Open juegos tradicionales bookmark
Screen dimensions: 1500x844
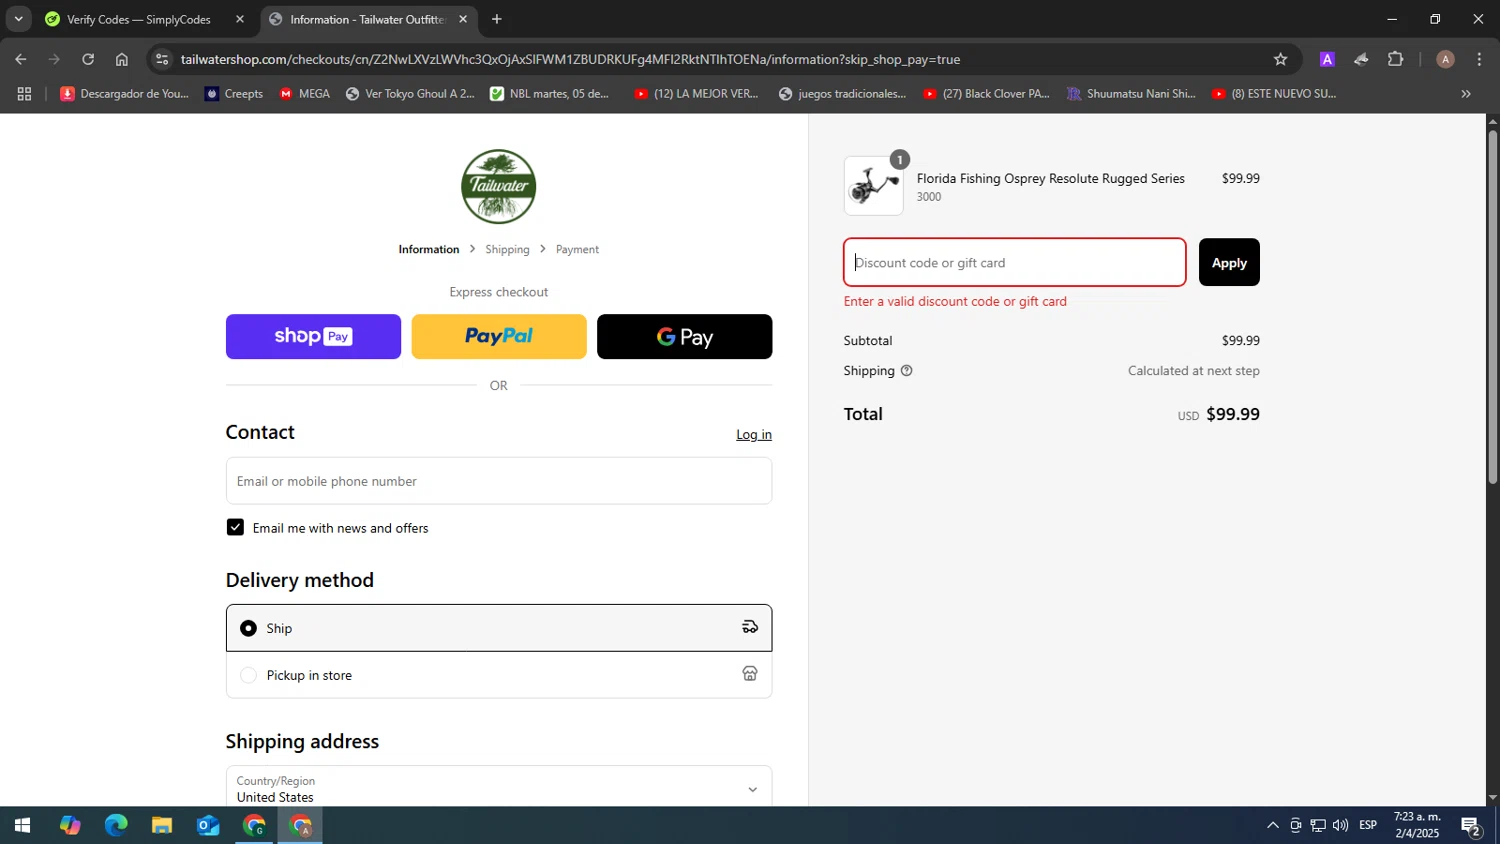click(842, 94)
